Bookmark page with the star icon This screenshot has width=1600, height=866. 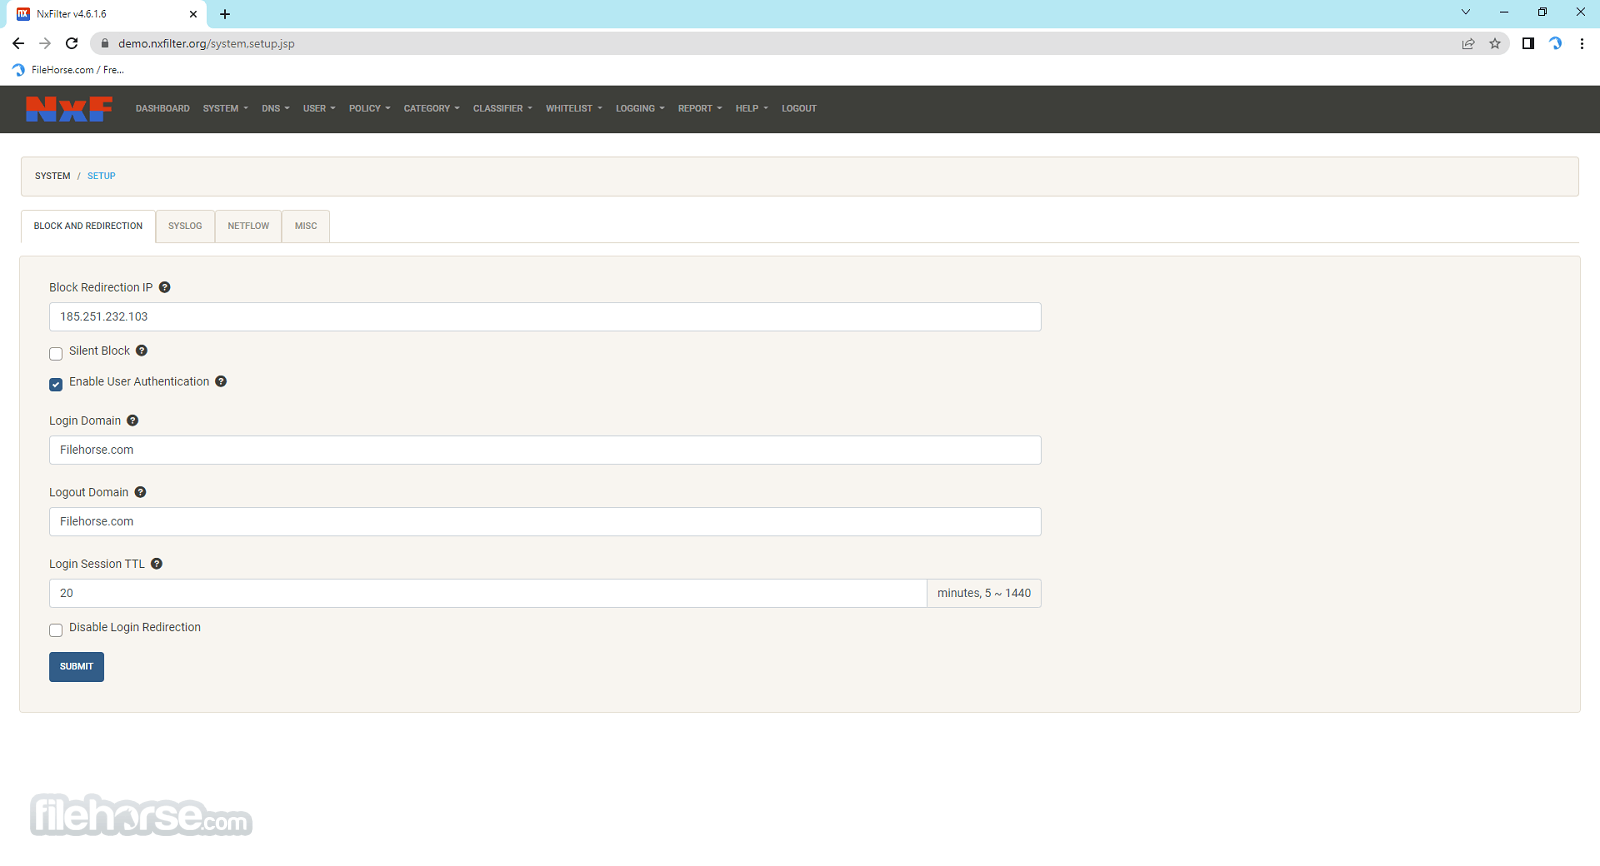point(1495,43)
